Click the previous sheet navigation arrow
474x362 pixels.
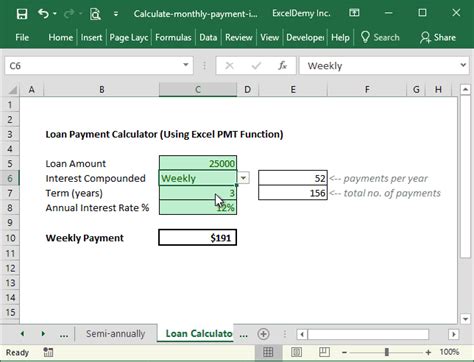pyautogui.click(x=22, y=333)
